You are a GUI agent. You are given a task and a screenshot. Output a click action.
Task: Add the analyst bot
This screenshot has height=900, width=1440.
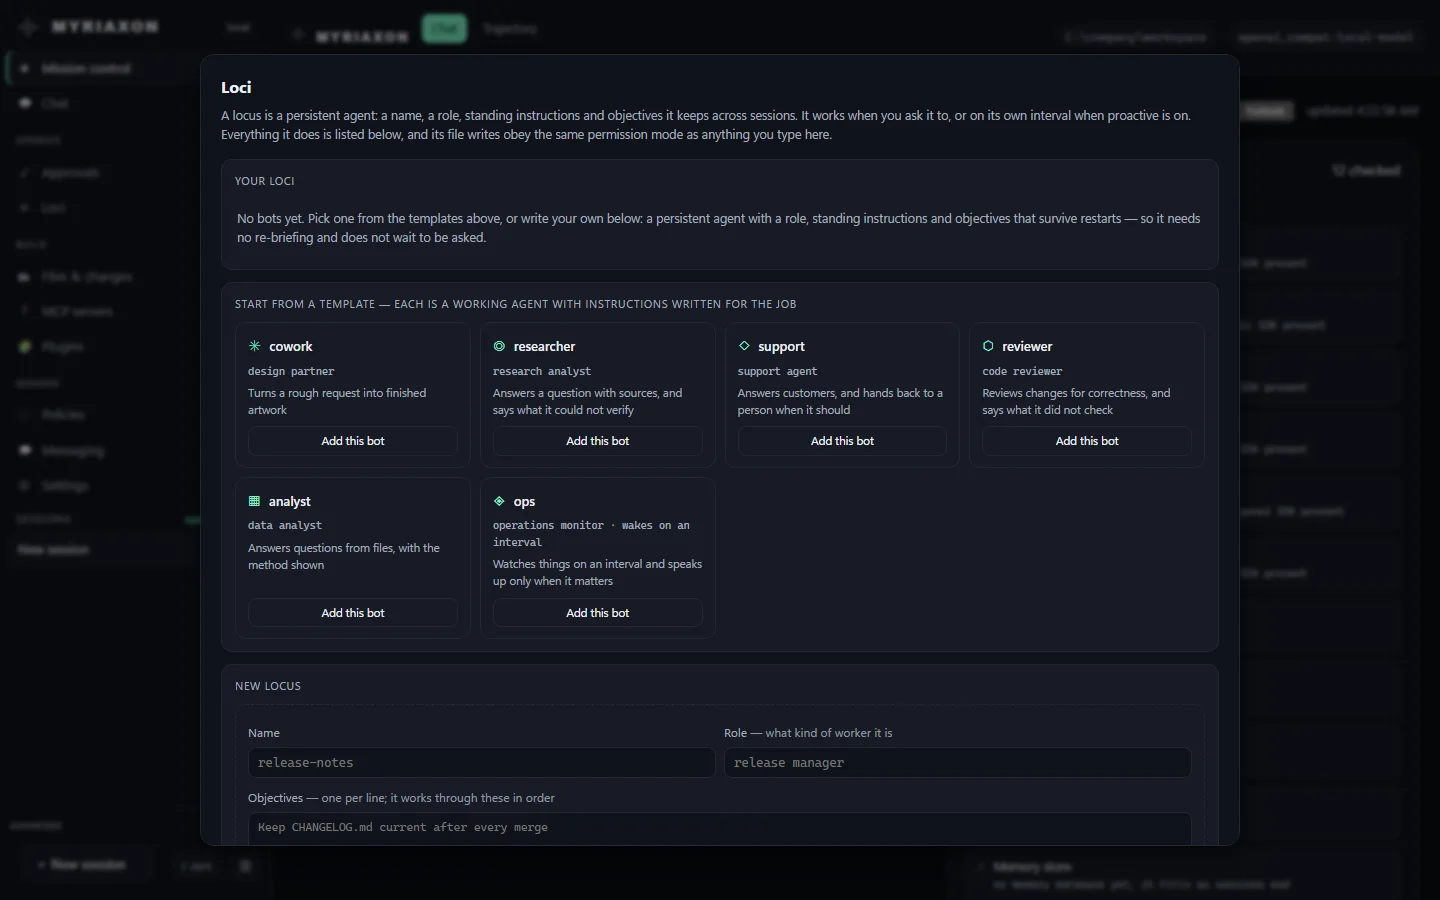[x=353, y=613]
